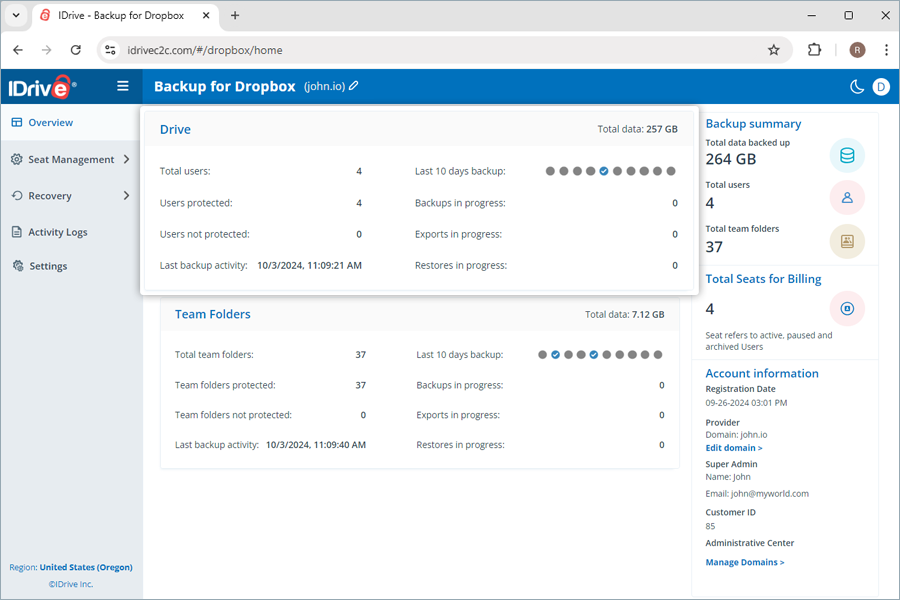
Task: Bookmark the page using the star toggle
Action: point(773,48)
